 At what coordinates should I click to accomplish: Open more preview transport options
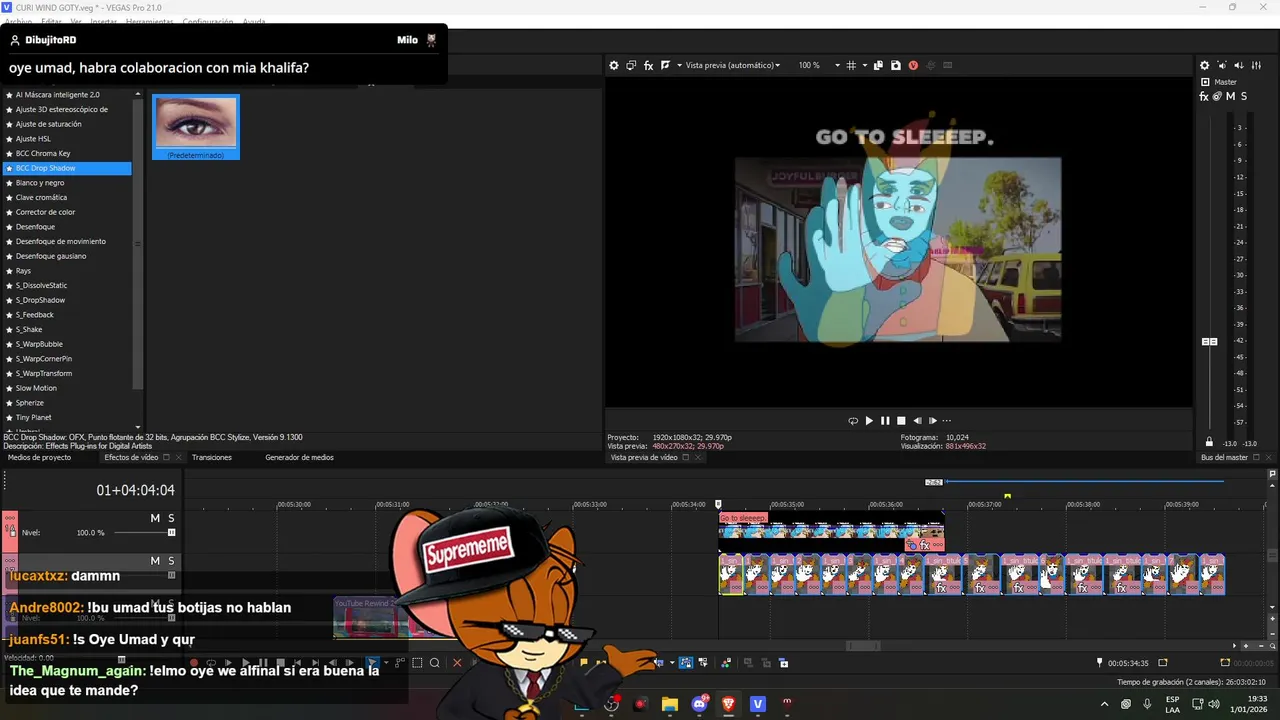tap(947, 421)
